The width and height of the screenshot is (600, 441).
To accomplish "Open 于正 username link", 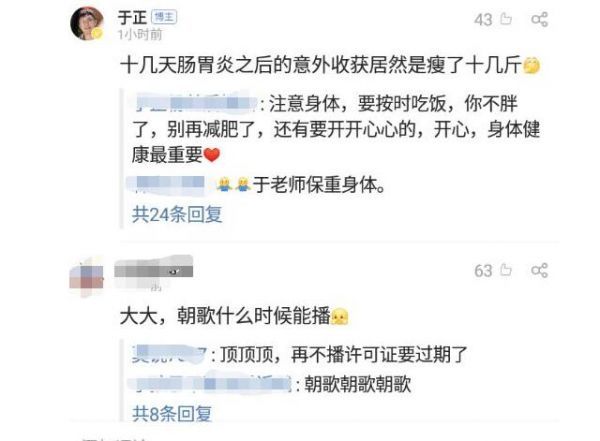I will coord(132,17).
